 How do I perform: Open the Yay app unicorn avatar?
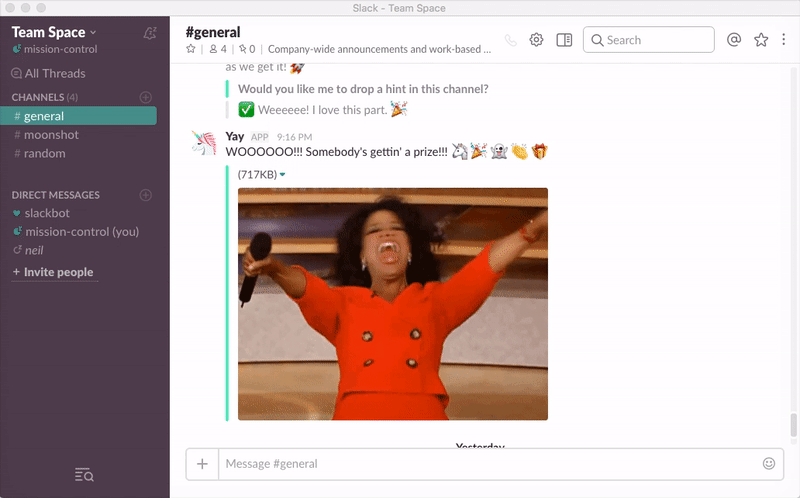pyautogui.click(x=204, y=143)
